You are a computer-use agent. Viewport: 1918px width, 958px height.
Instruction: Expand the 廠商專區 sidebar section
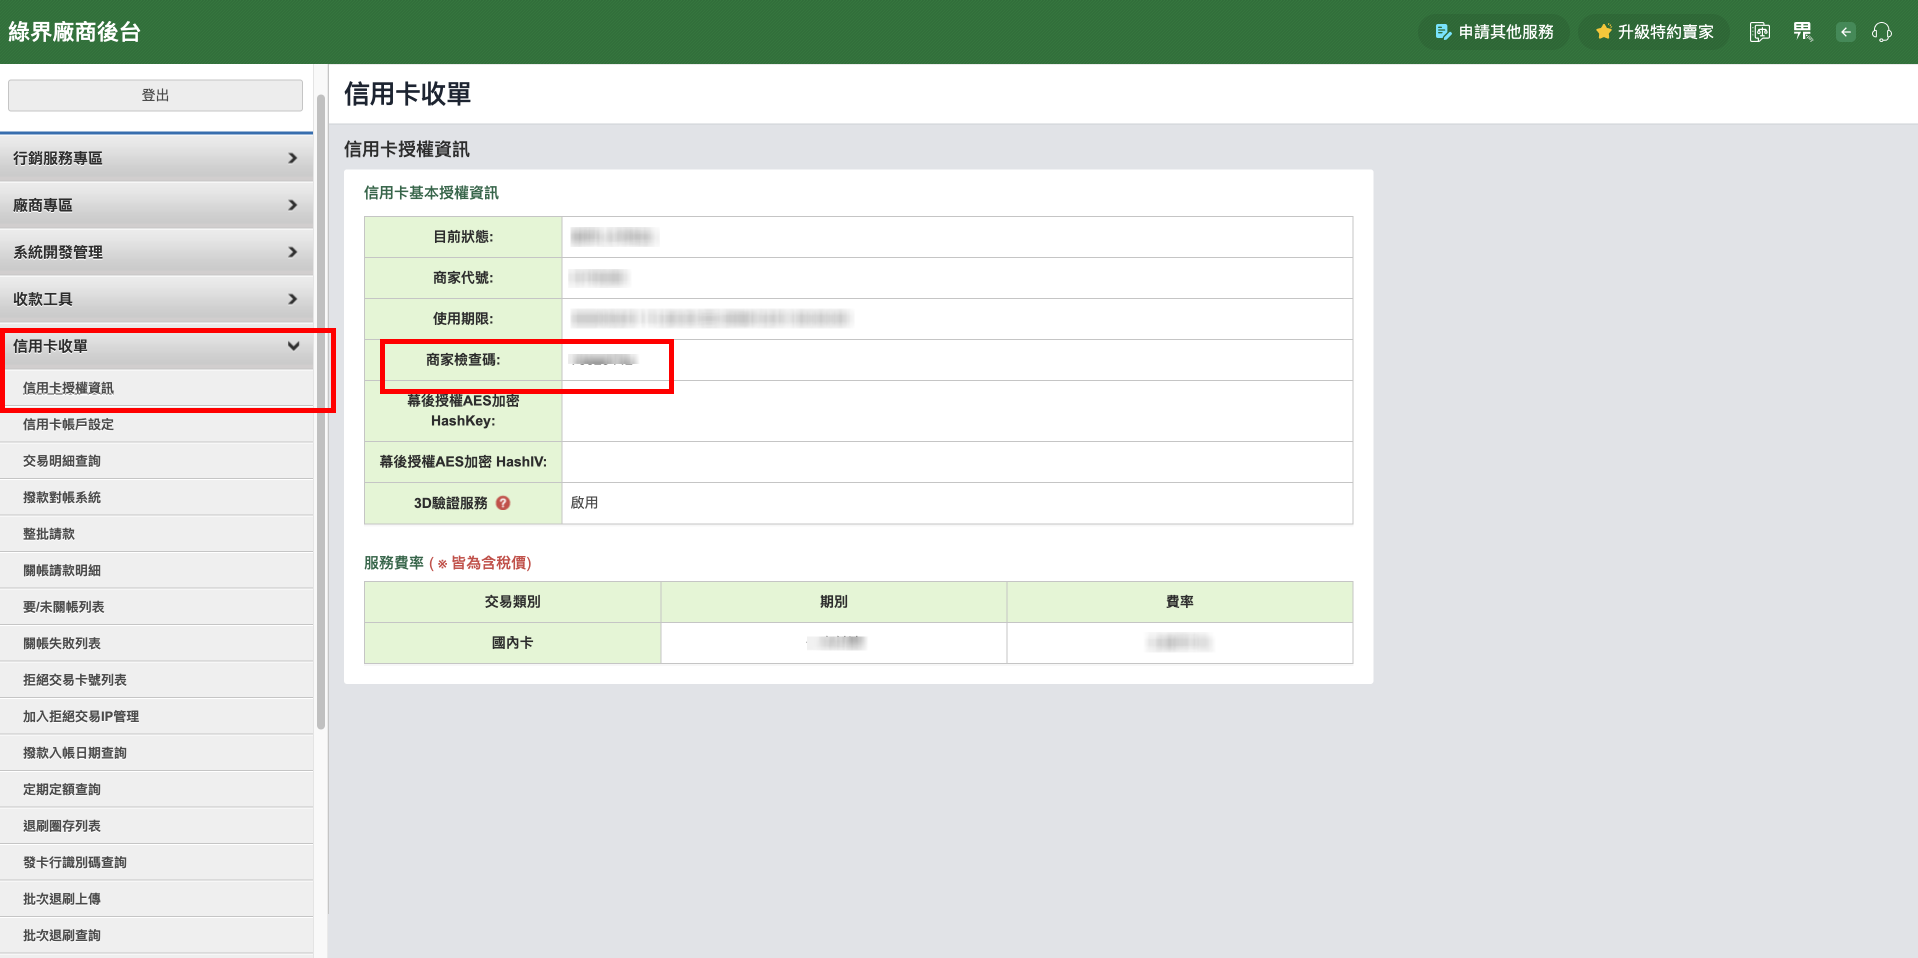tap(156, 205)
